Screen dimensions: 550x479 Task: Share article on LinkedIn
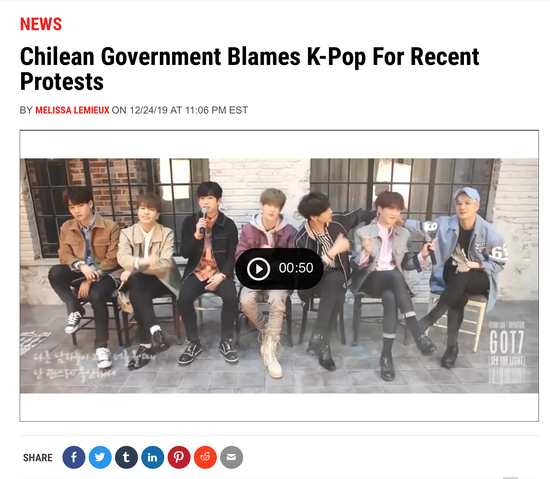(153, 457)
